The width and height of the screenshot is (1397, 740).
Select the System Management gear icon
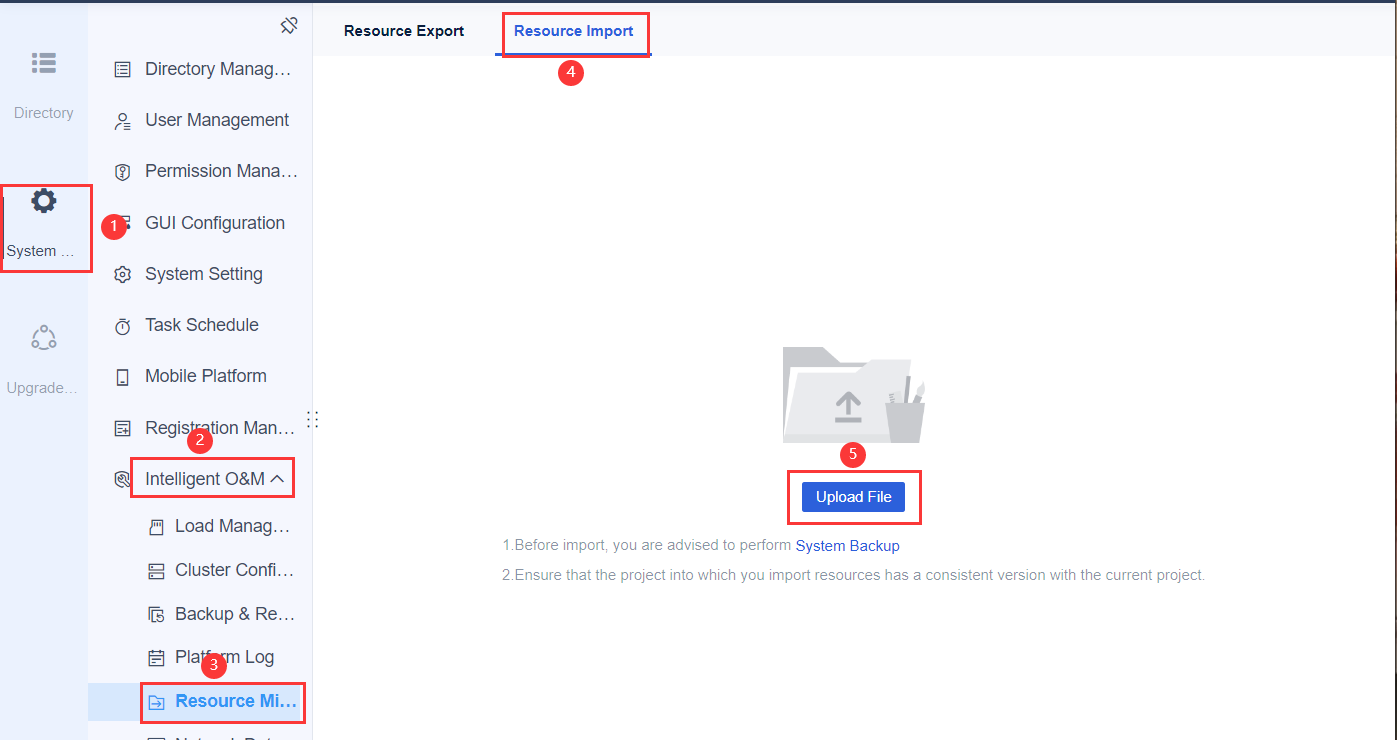click(x=44, y=201)
